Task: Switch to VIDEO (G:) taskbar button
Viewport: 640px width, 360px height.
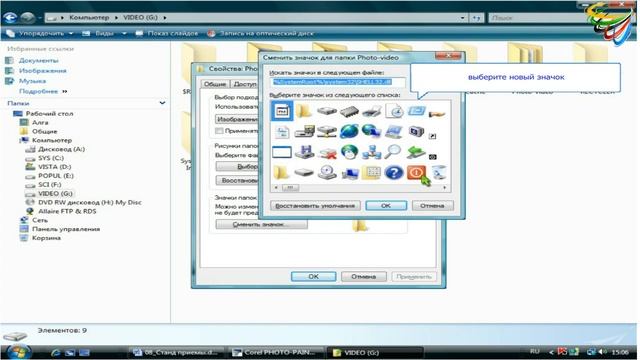Action: 375,352
